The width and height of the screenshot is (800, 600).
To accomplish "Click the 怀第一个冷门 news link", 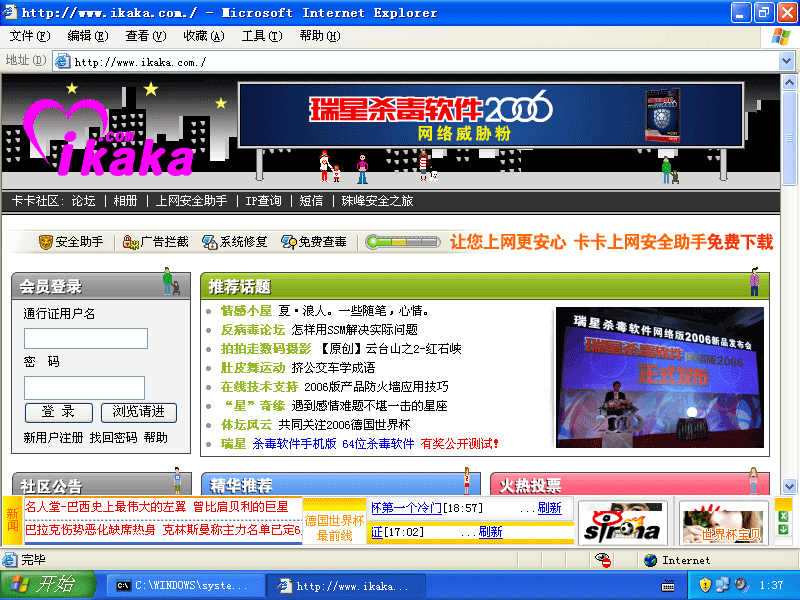I will coord(407,508).
